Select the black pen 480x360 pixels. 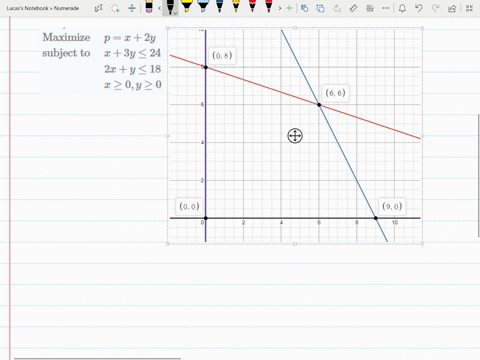170,7
